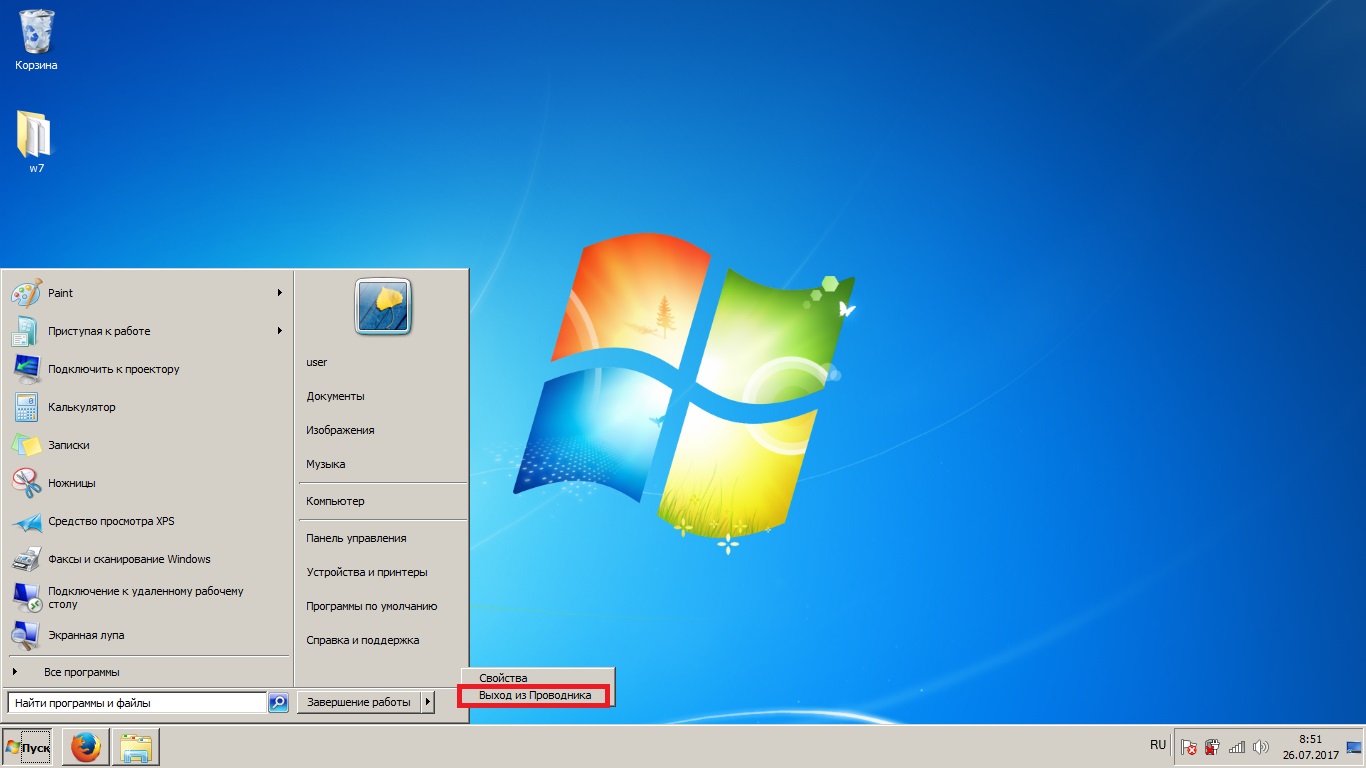Open Средство просмотра XPS icon

pos(26,521)
